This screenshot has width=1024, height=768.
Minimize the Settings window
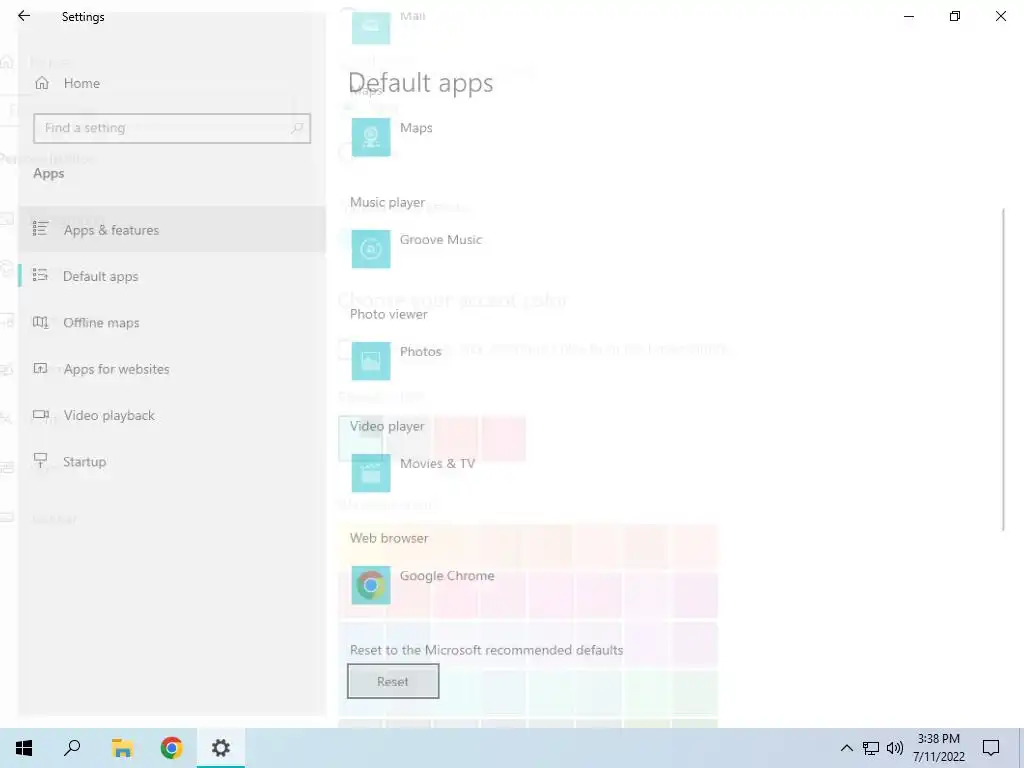coord(908,16)
